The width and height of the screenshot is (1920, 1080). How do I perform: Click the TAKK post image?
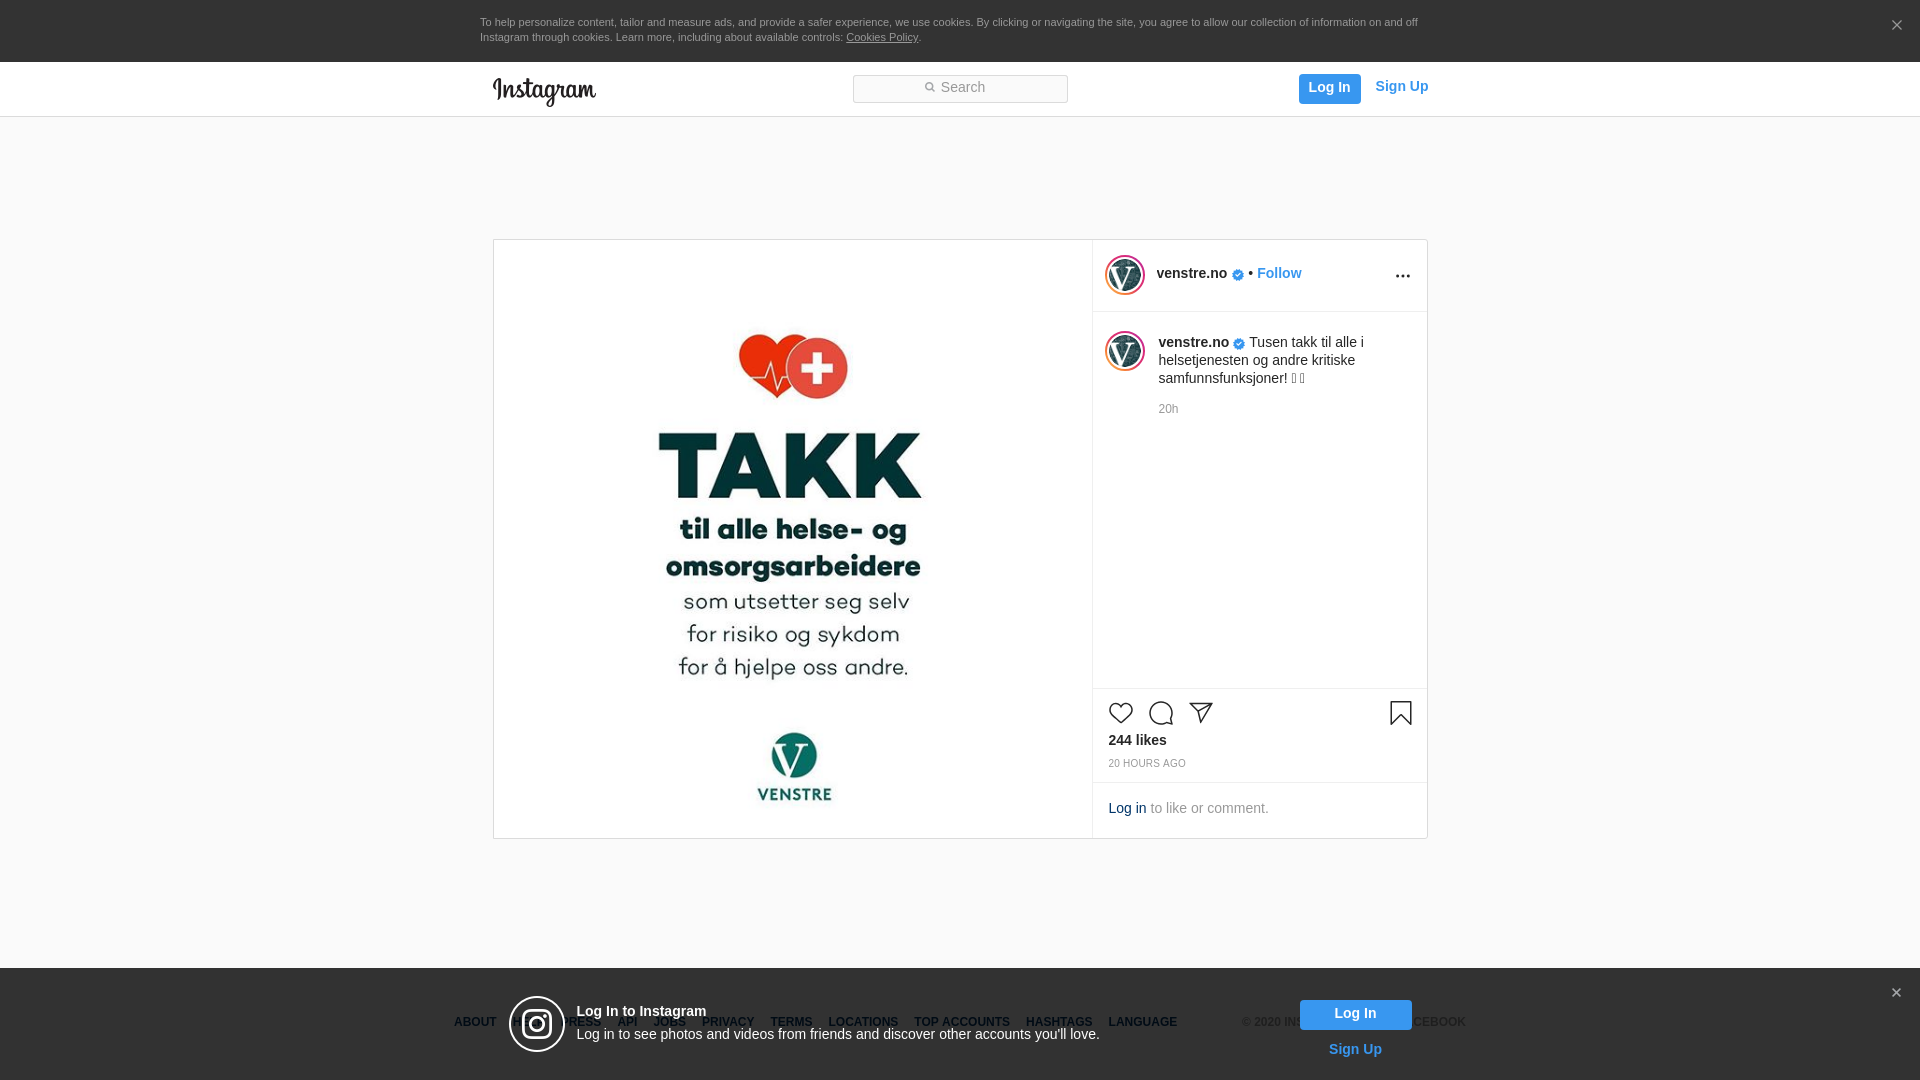point(792,539)
